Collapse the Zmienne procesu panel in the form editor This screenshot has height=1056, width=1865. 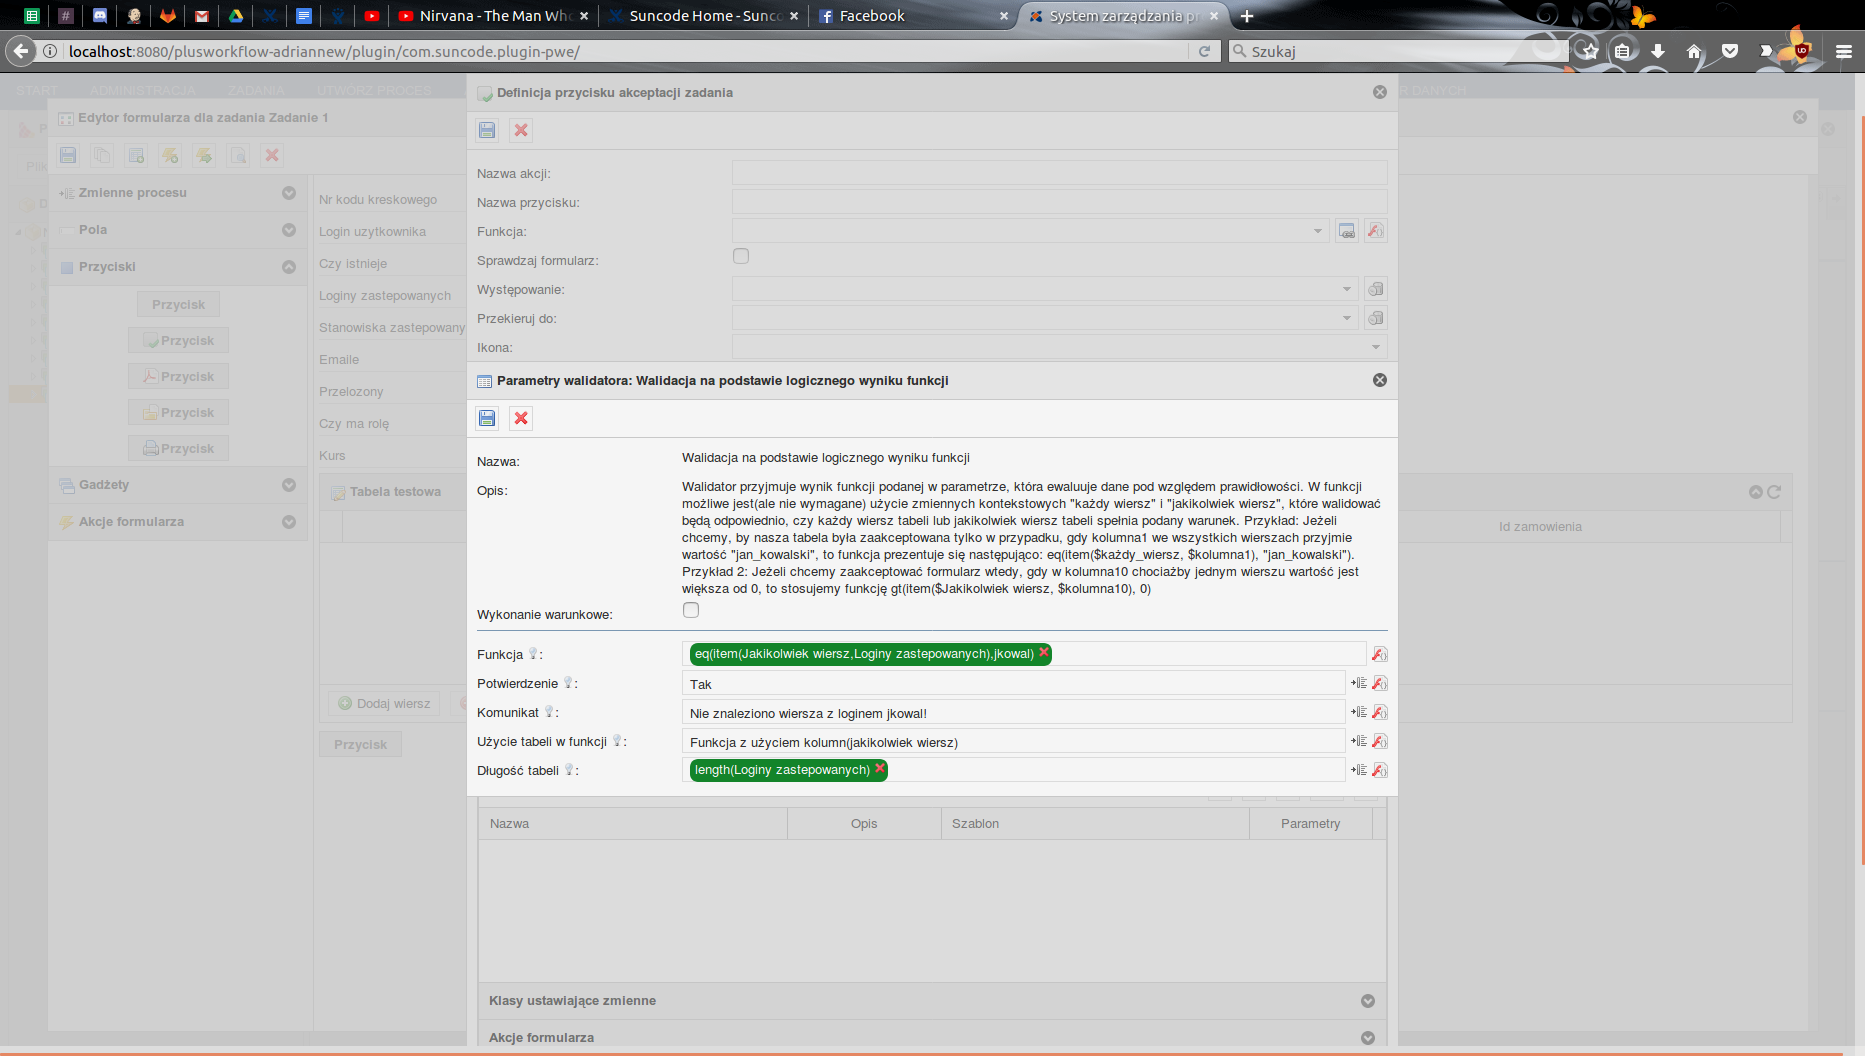click(x=289, y=193)
